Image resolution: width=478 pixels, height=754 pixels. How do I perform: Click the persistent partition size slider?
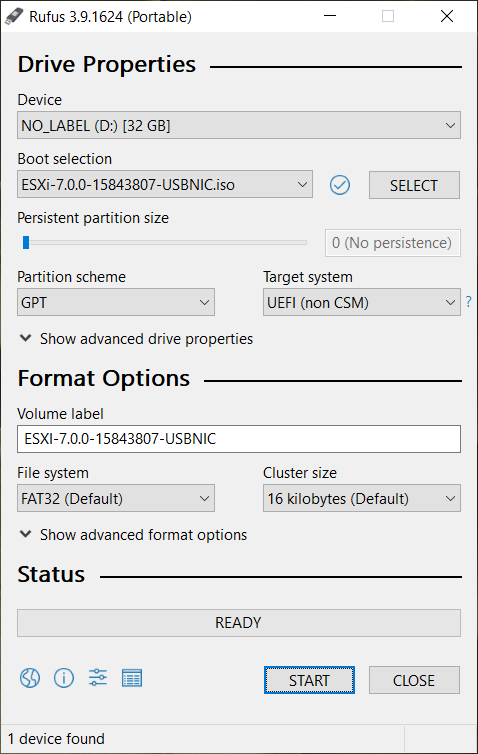click(x=164, y=243)
